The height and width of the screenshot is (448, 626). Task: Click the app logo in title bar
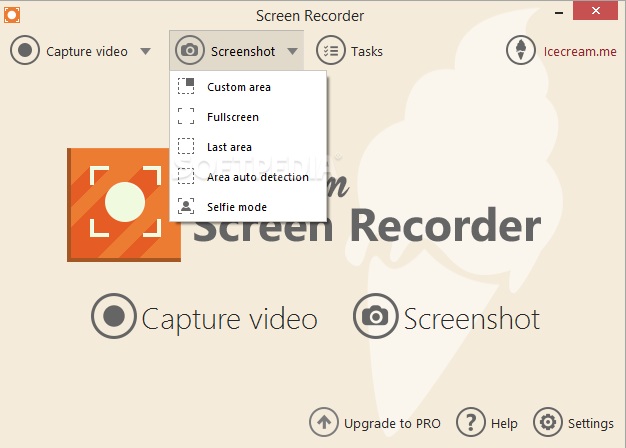12,15
